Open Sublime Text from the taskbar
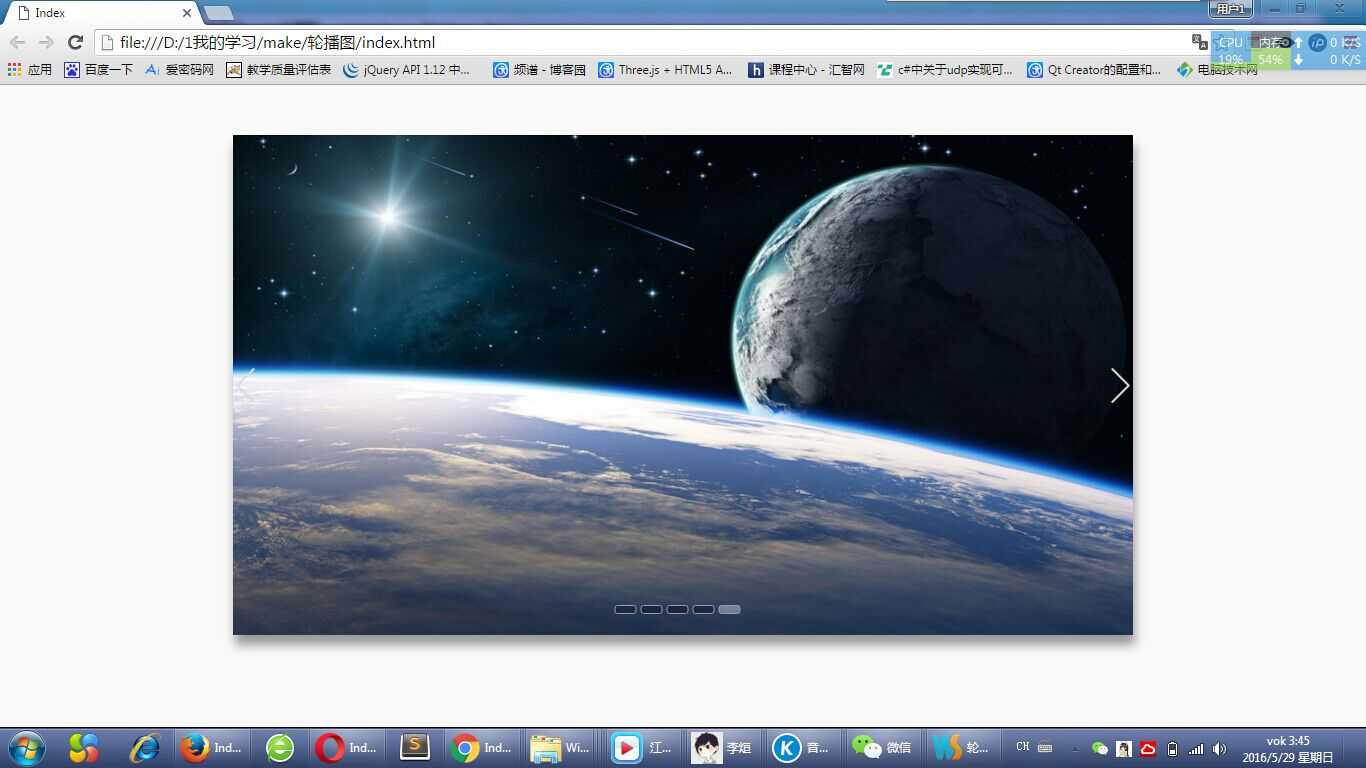 click(415, 748)
